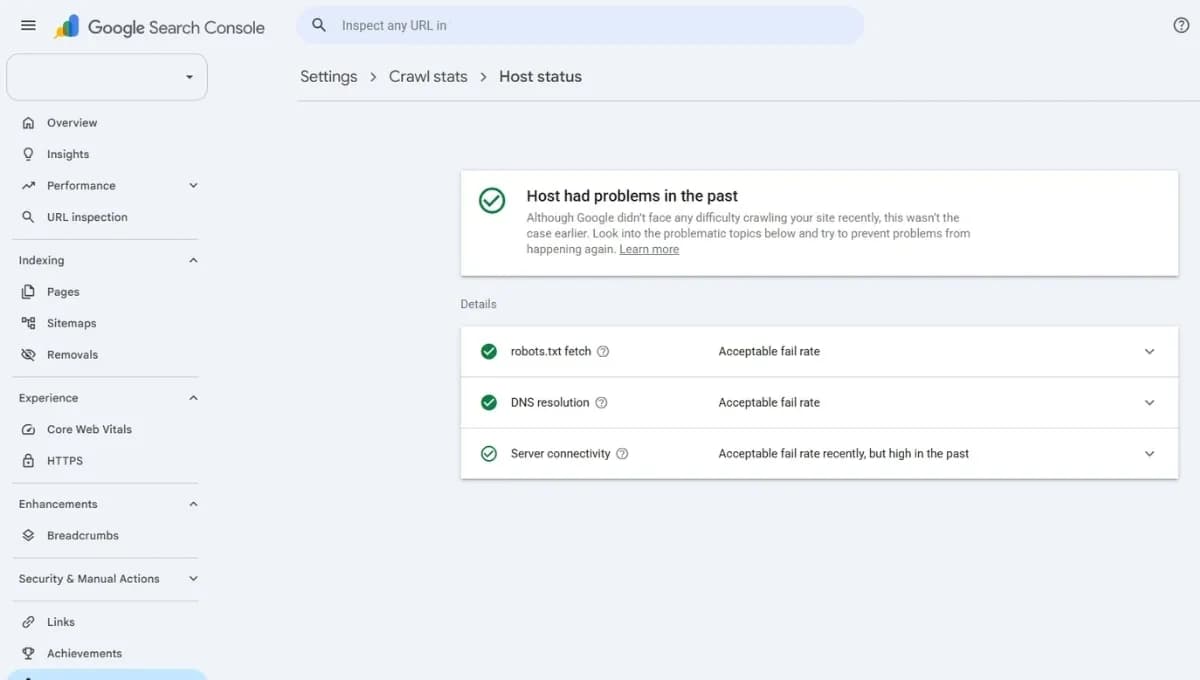The width and height of the screenshot is (1200, 680).
Task: Show help for Server connectivity
Action: pyautogui.click(x=622, y=454)
